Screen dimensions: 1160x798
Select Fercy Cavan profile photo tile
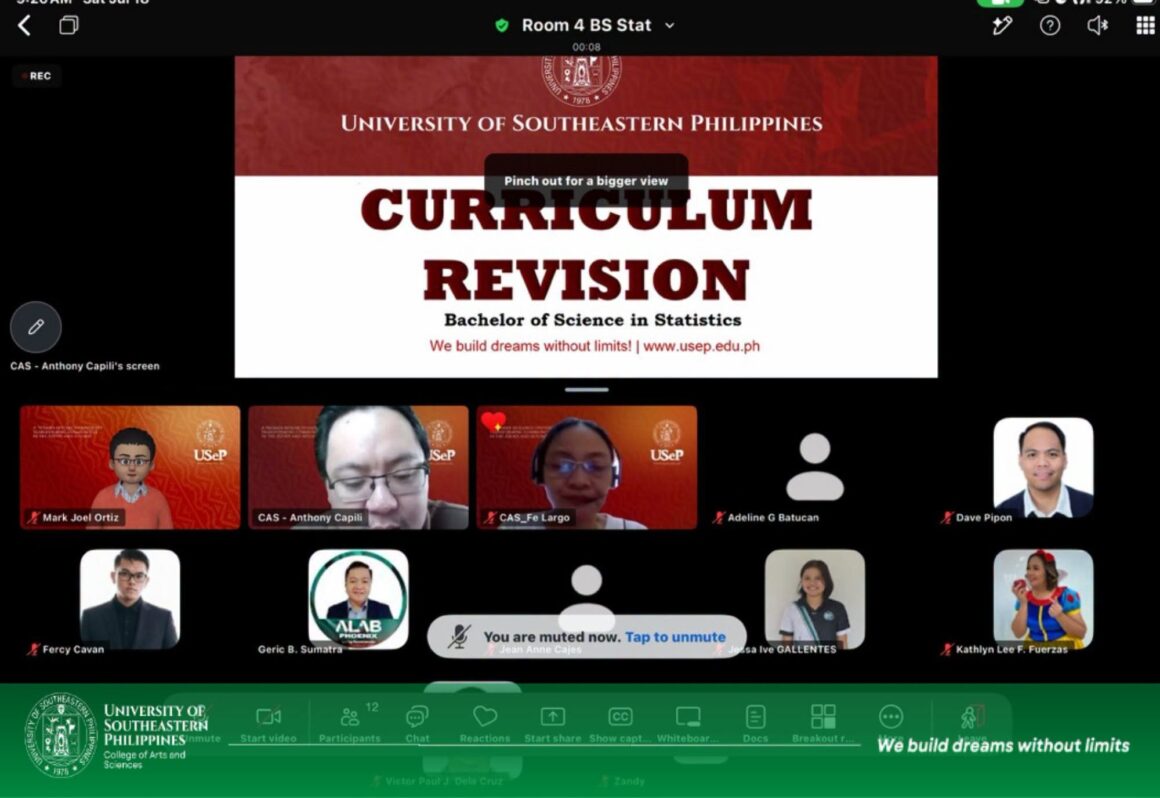click(130, 599)
